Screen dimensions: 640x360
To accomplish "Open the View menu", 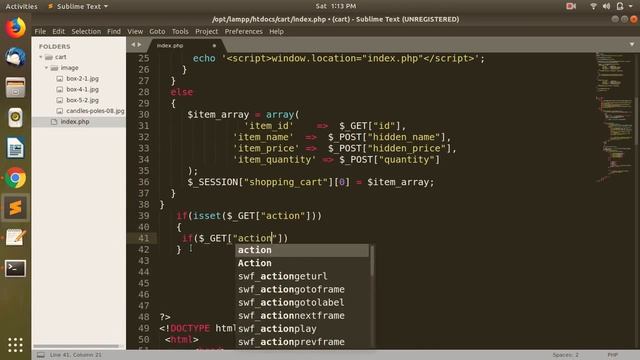I will [x=135, y=31].
